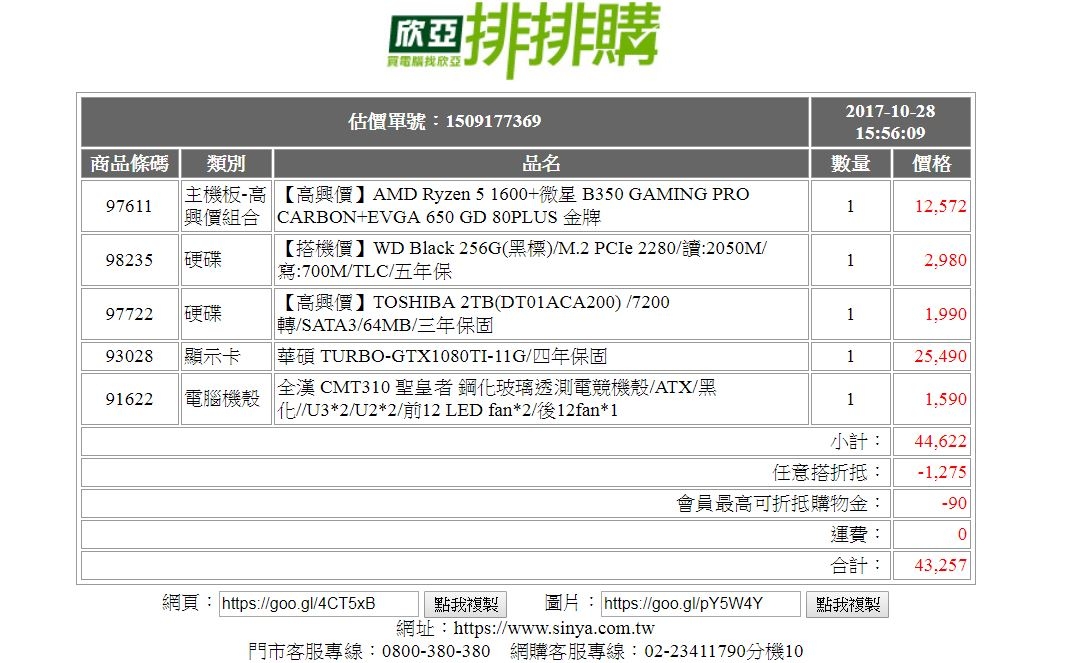Click the 小計 label
Image resolution: width=1071 pixels, height=663 pixels.
point(857,442)
